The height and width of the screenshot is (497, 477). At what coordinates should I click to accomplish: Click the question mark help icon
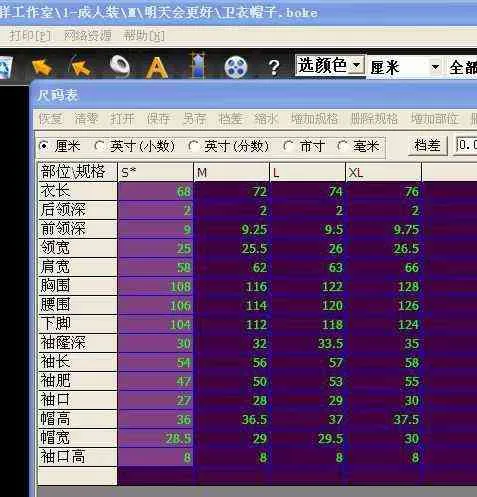pyautogui.click(x=274, y=67)
